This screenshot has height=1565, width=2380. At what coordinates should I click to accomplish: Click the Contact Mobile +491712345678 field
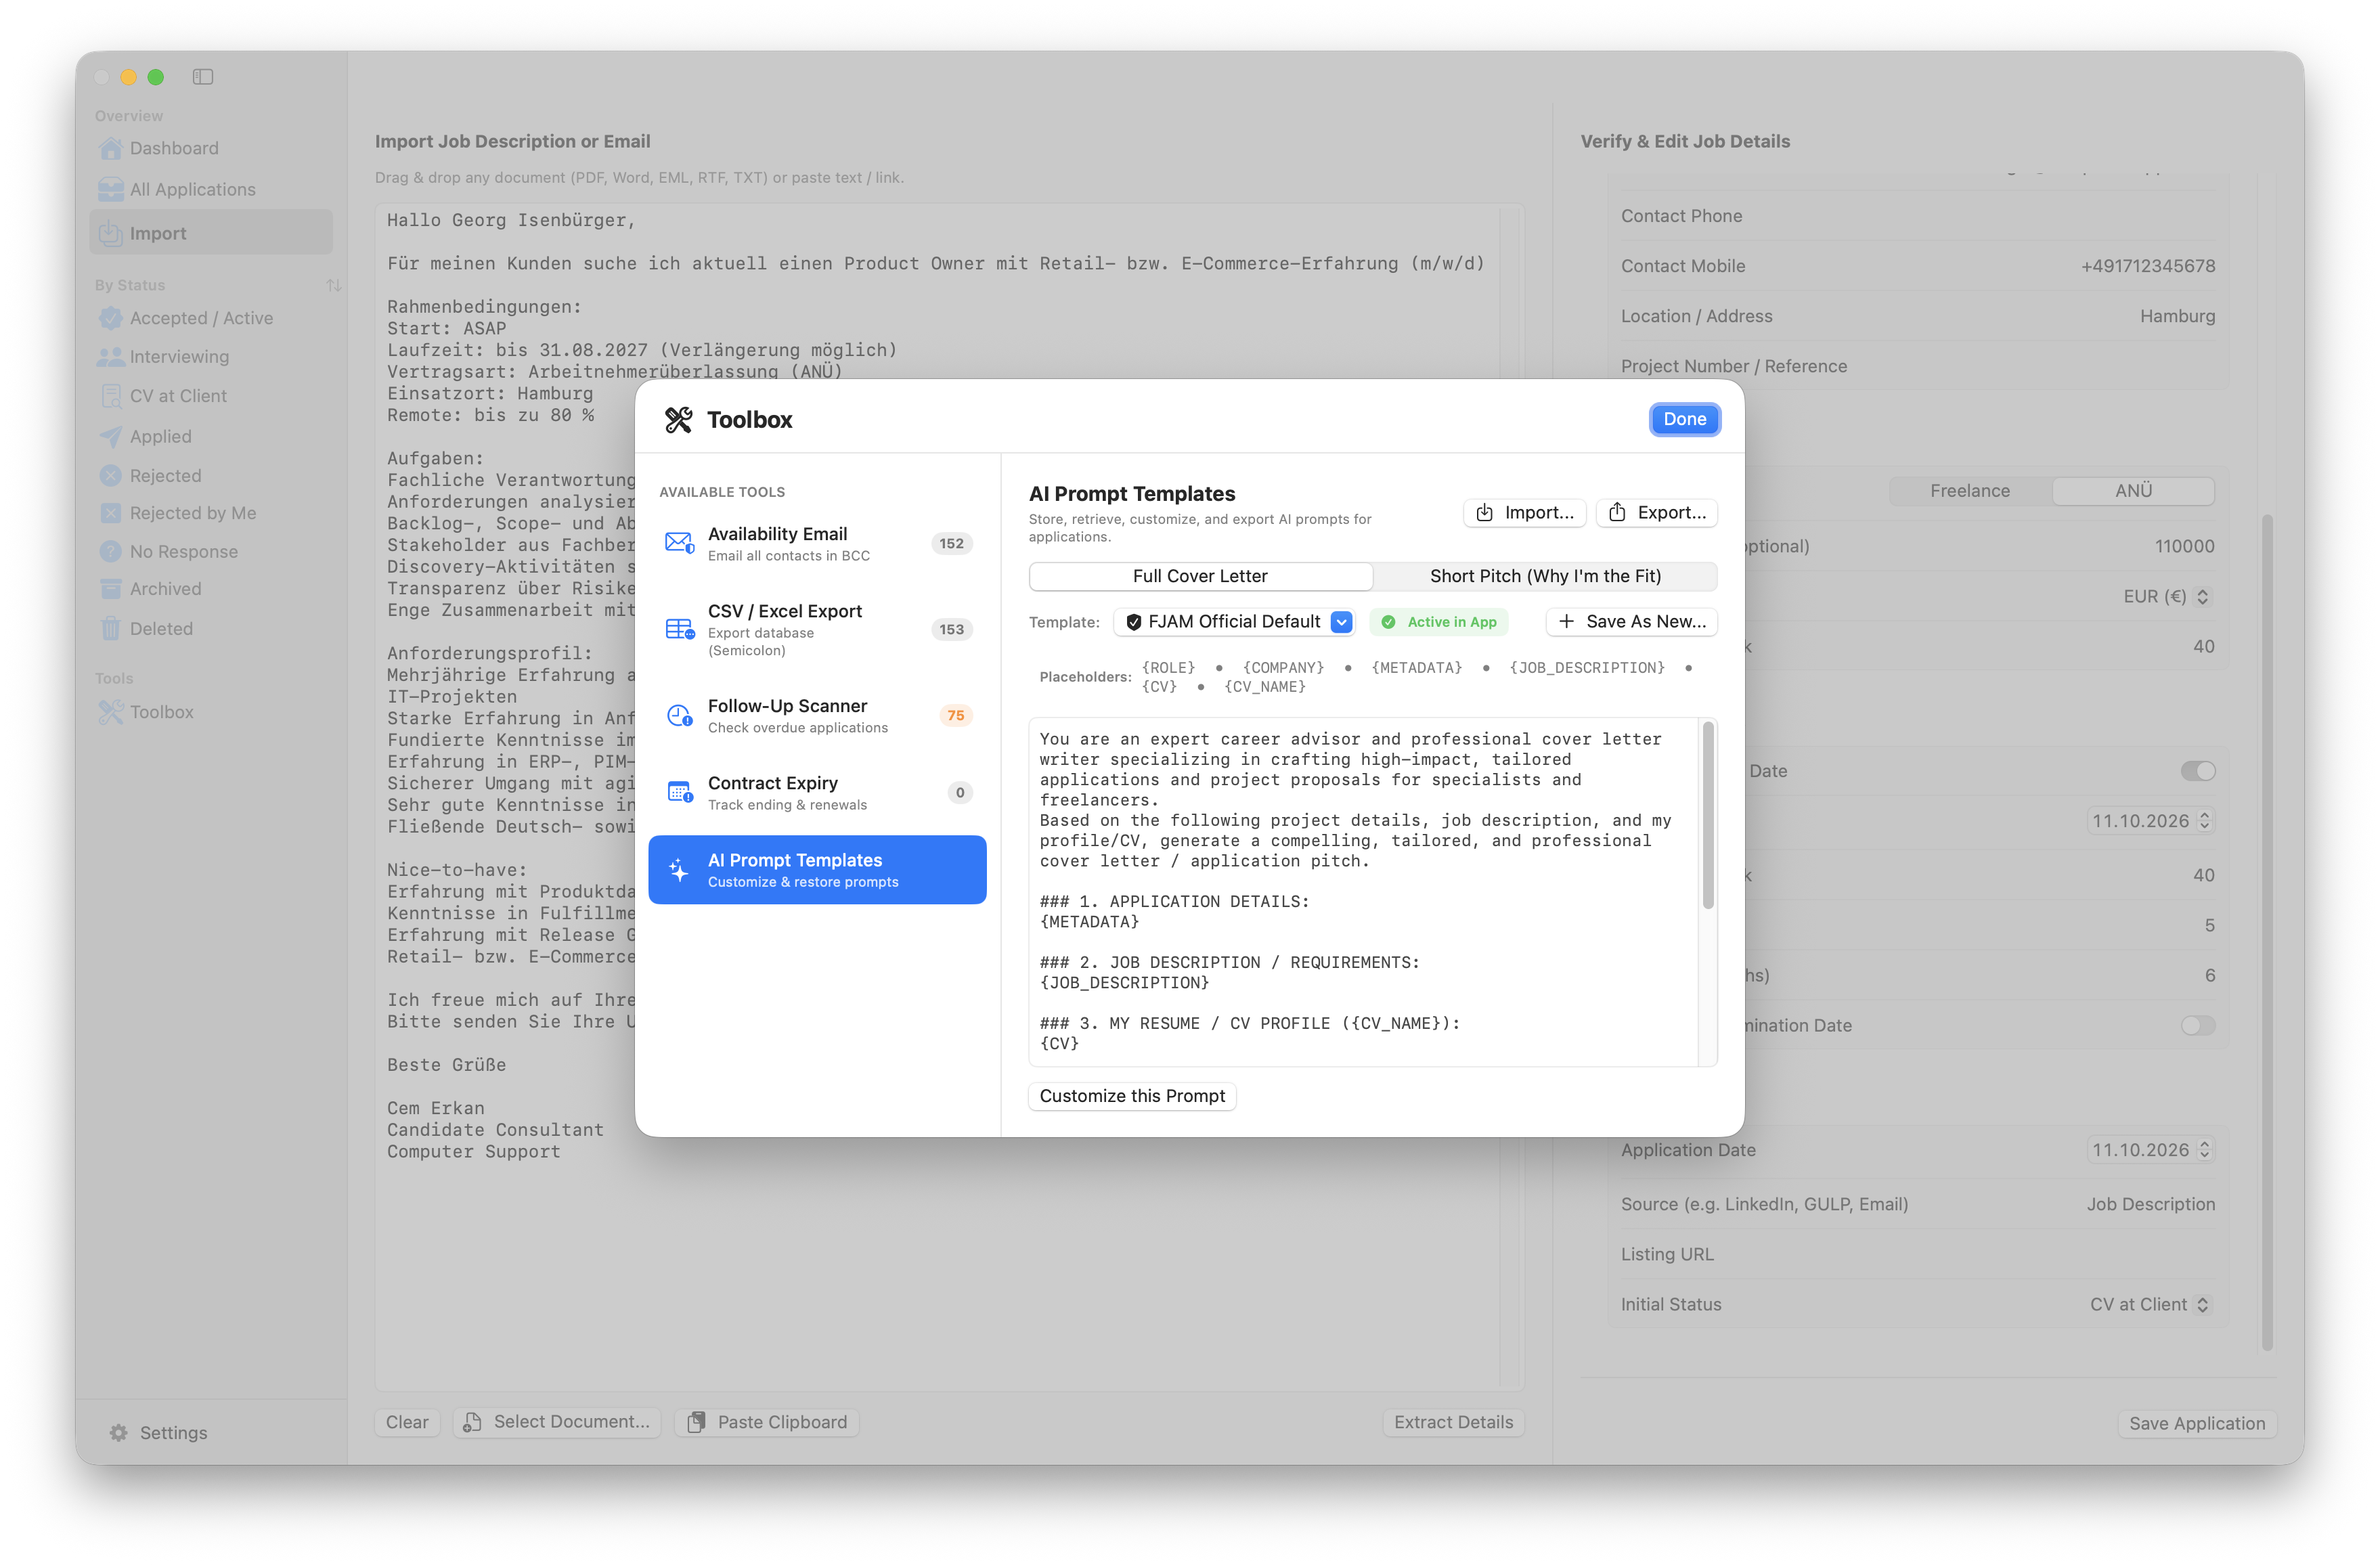1917,266
